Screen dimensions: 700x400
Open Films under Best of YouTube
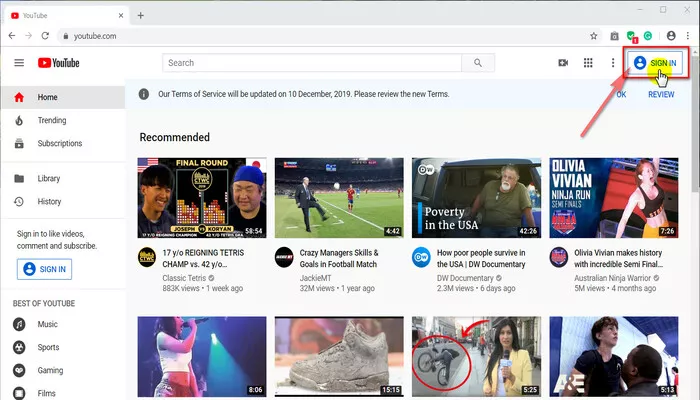(x=63, y=393)
